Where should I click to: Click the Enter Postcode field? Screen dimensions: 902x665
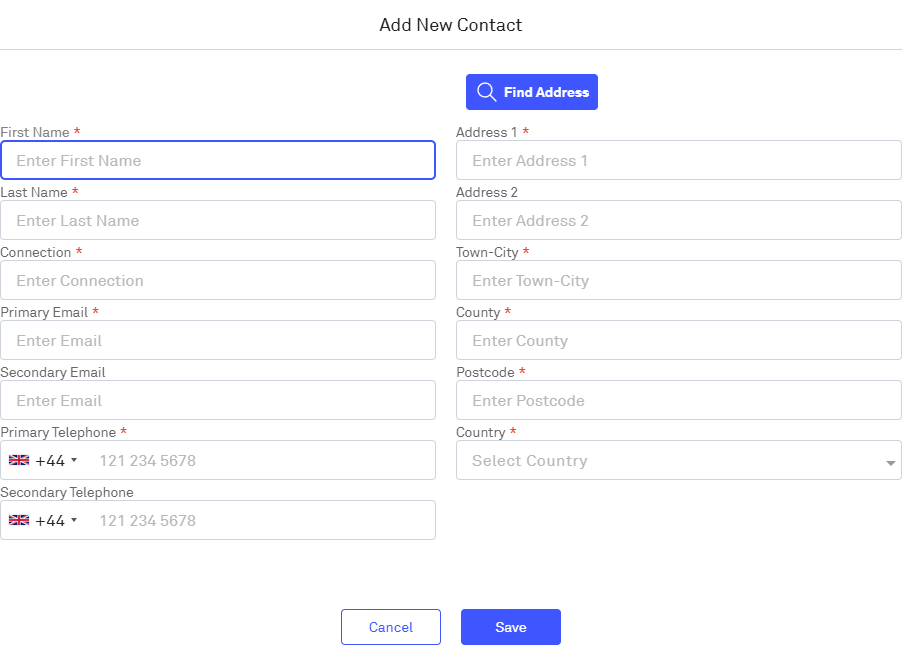coord(678,400)
